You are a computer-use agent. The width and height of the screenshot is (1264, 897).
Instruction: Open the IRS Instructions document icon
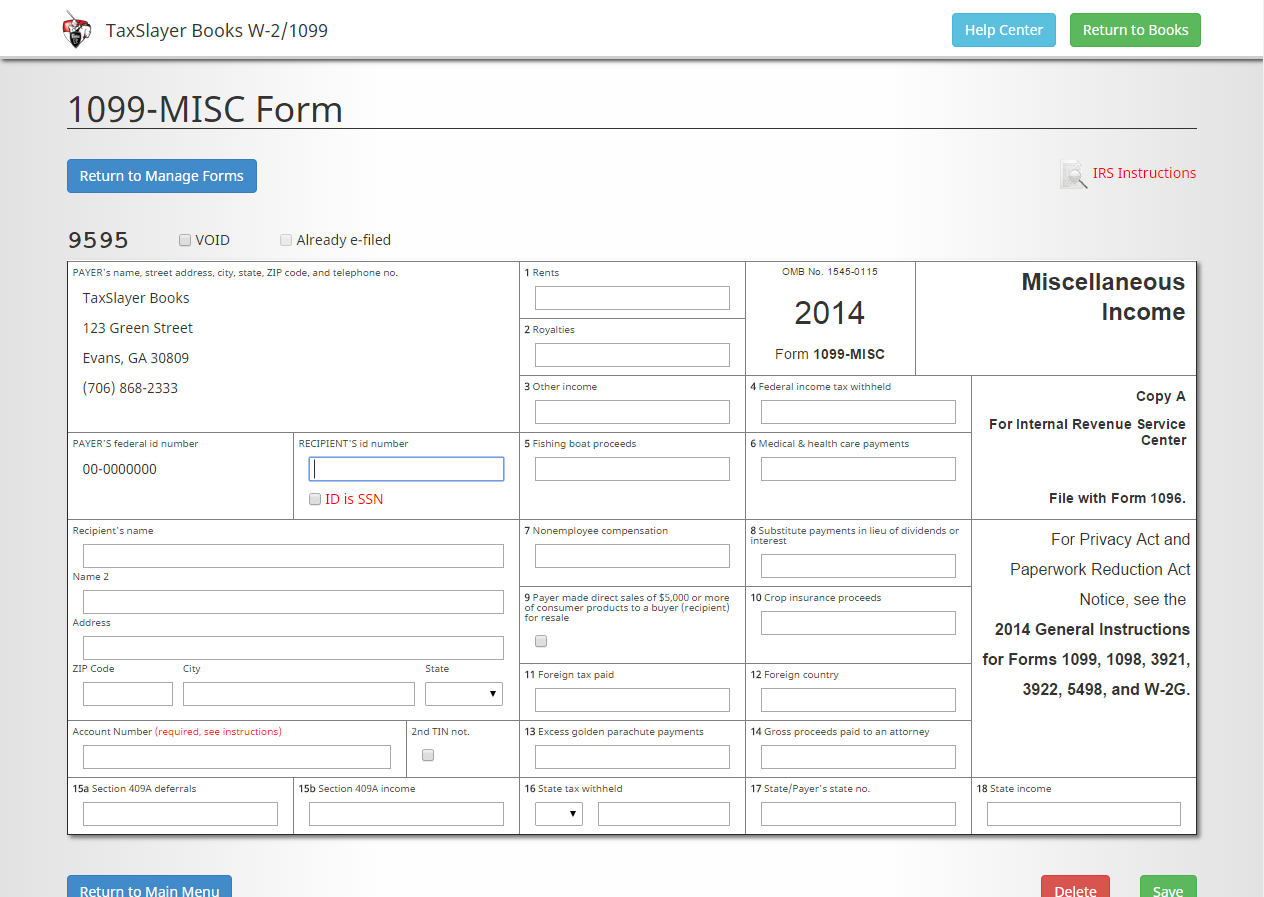click(x=1073, y=174)
